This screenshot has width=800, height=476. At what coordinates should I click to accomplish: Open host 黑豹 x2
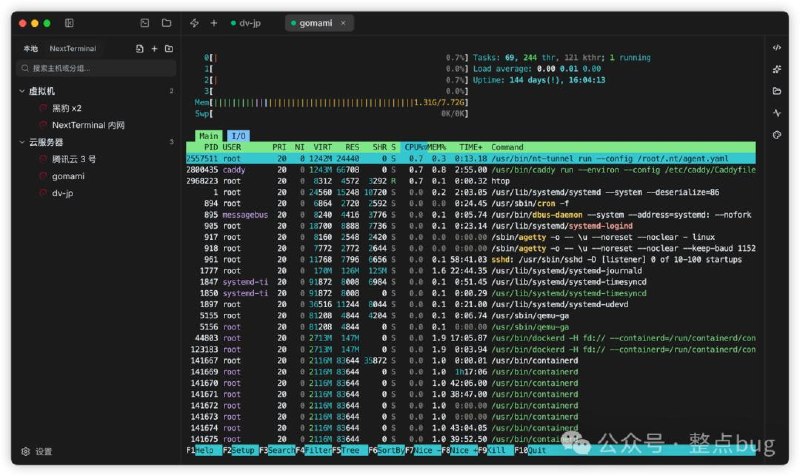66,108
